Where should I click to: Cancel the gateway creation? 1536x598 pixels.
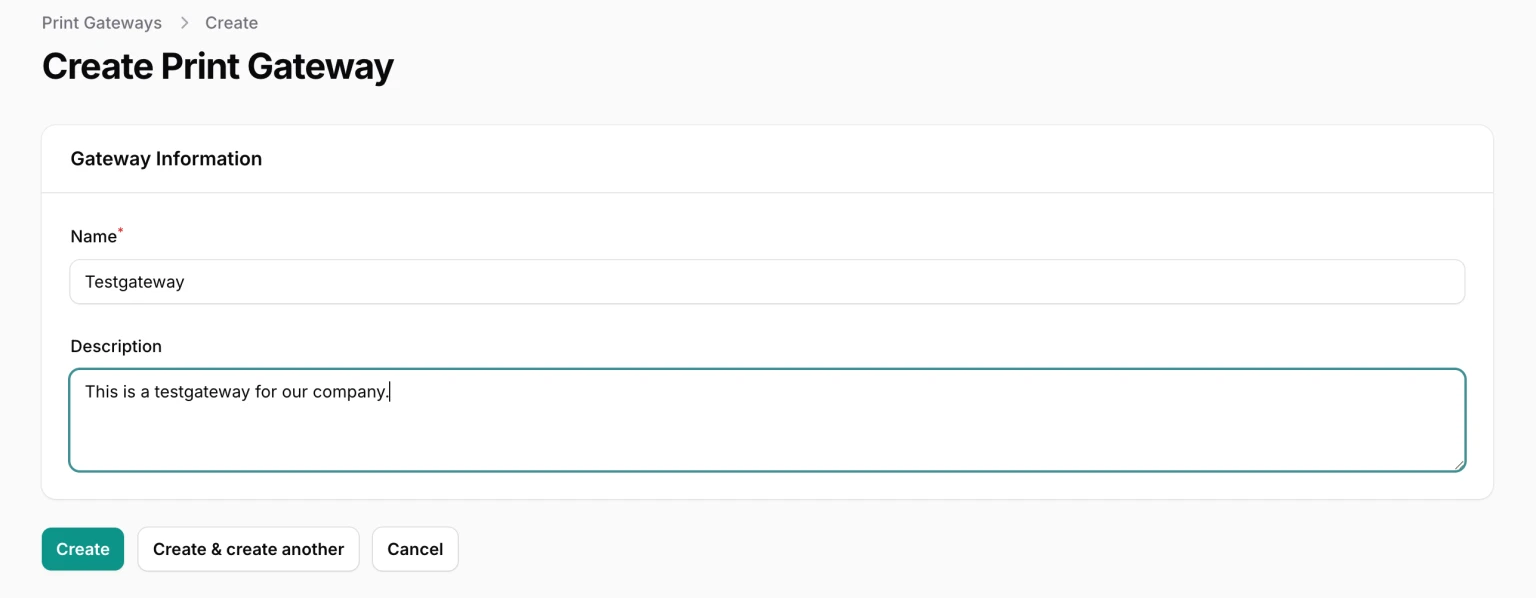pyautogui.click(x=415, y=549)
